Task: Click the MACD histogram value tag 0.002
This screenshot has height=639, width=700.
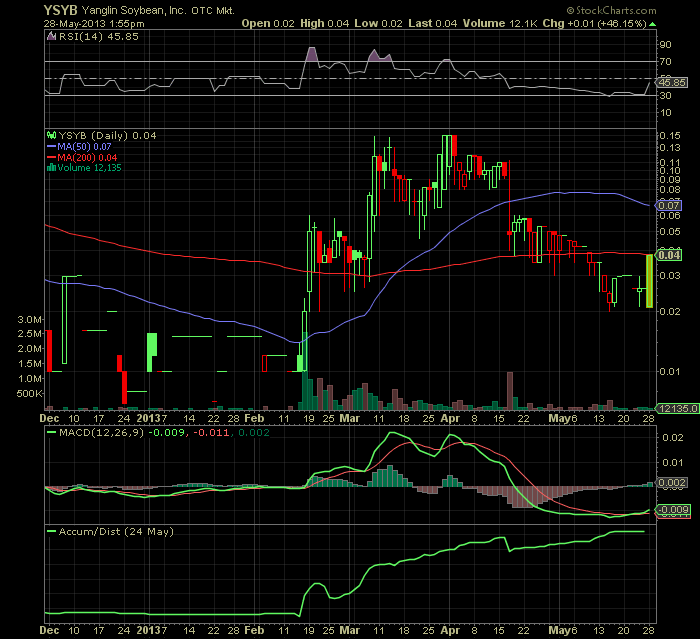Action: tap(671, 482)
